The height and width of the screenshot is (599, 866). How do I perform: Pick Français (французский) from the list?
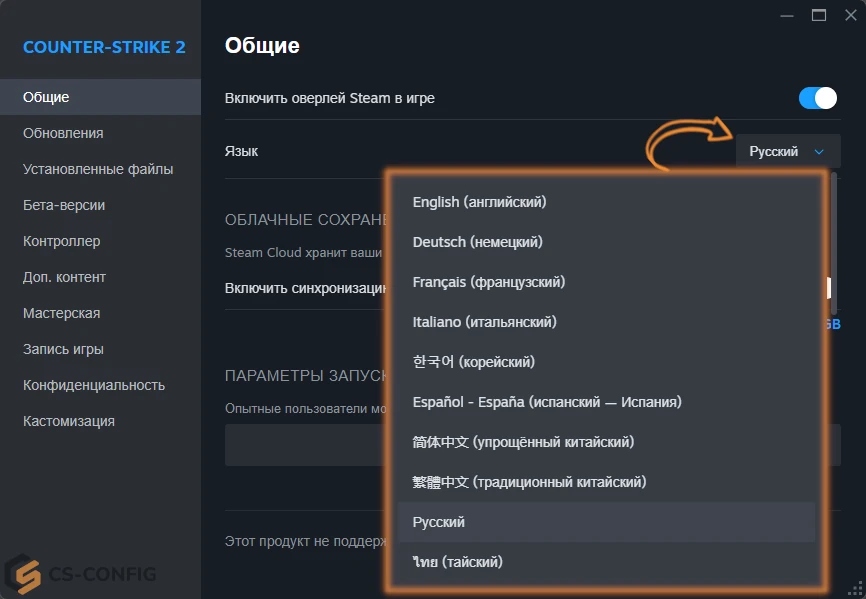[x=488, y=281]
